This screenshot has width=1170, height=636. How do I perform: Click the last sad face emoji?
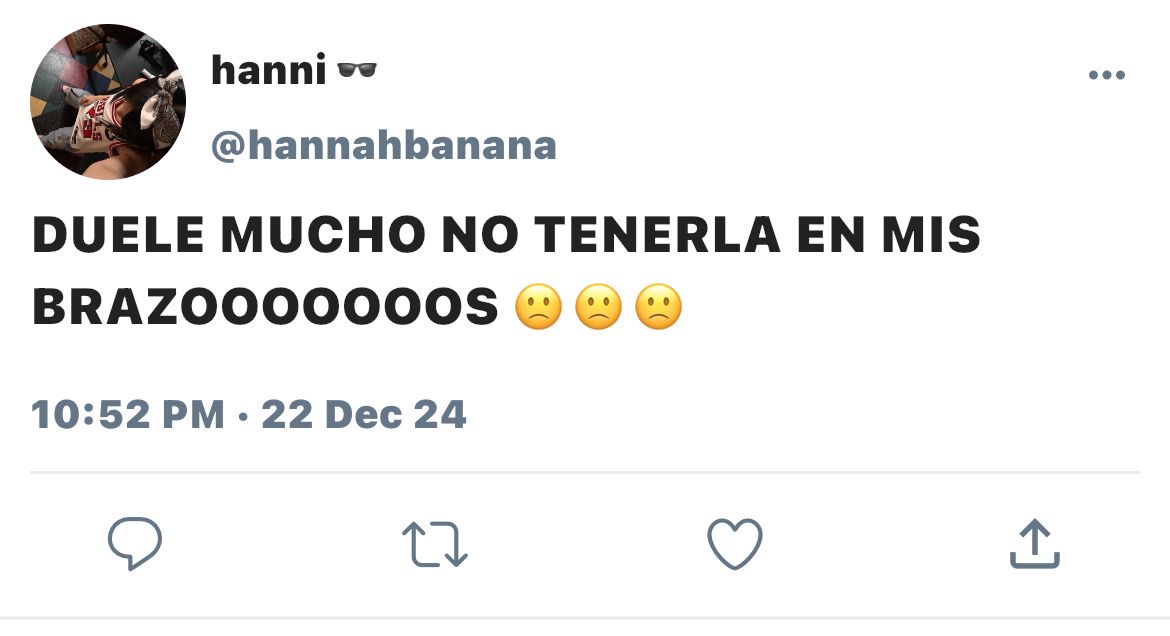[x=658, y=307]
